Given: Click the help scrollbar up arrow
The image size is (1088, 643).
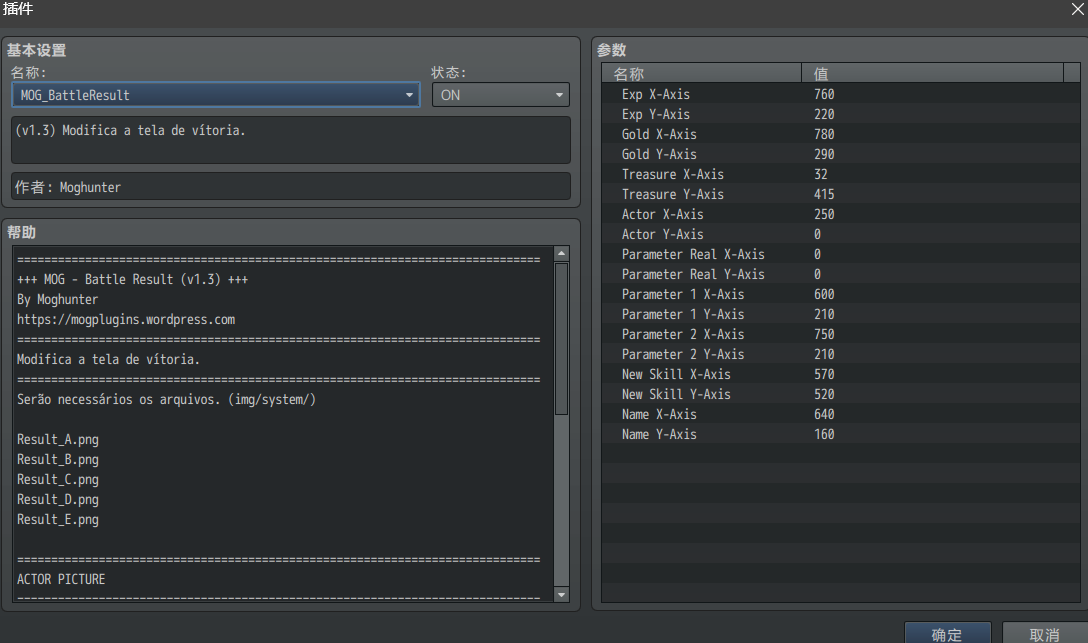Looking at the screenshot, I should coord(561,254).
